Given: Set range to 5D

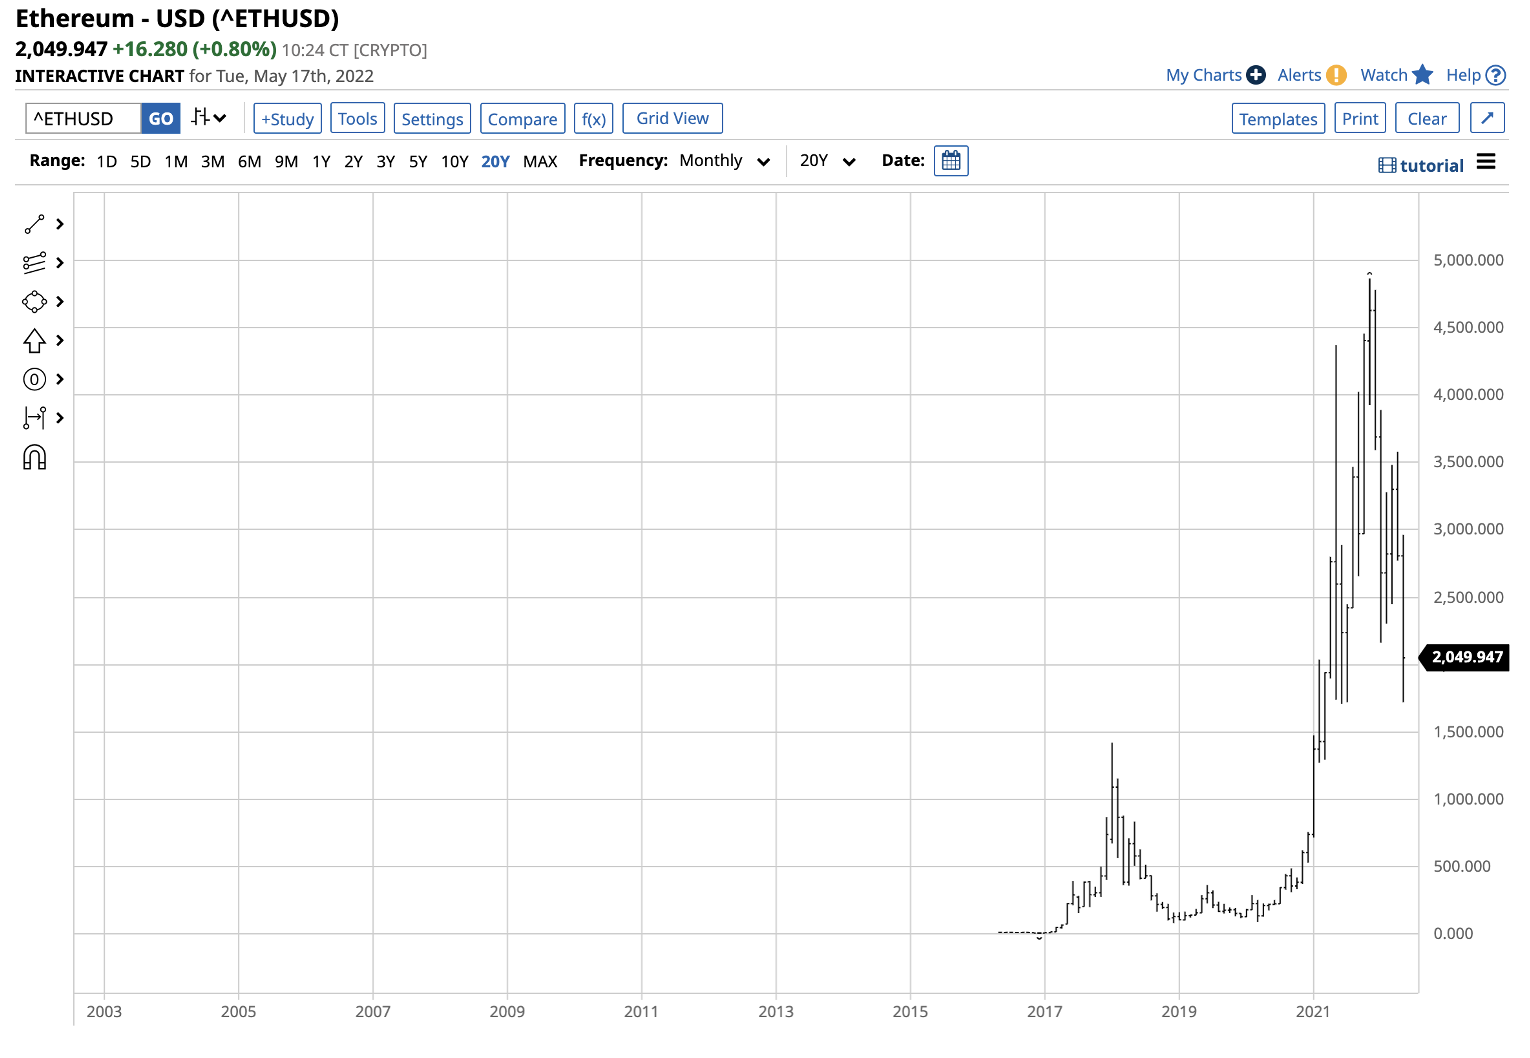Looking at the screenshot, I should click(141, 162).
